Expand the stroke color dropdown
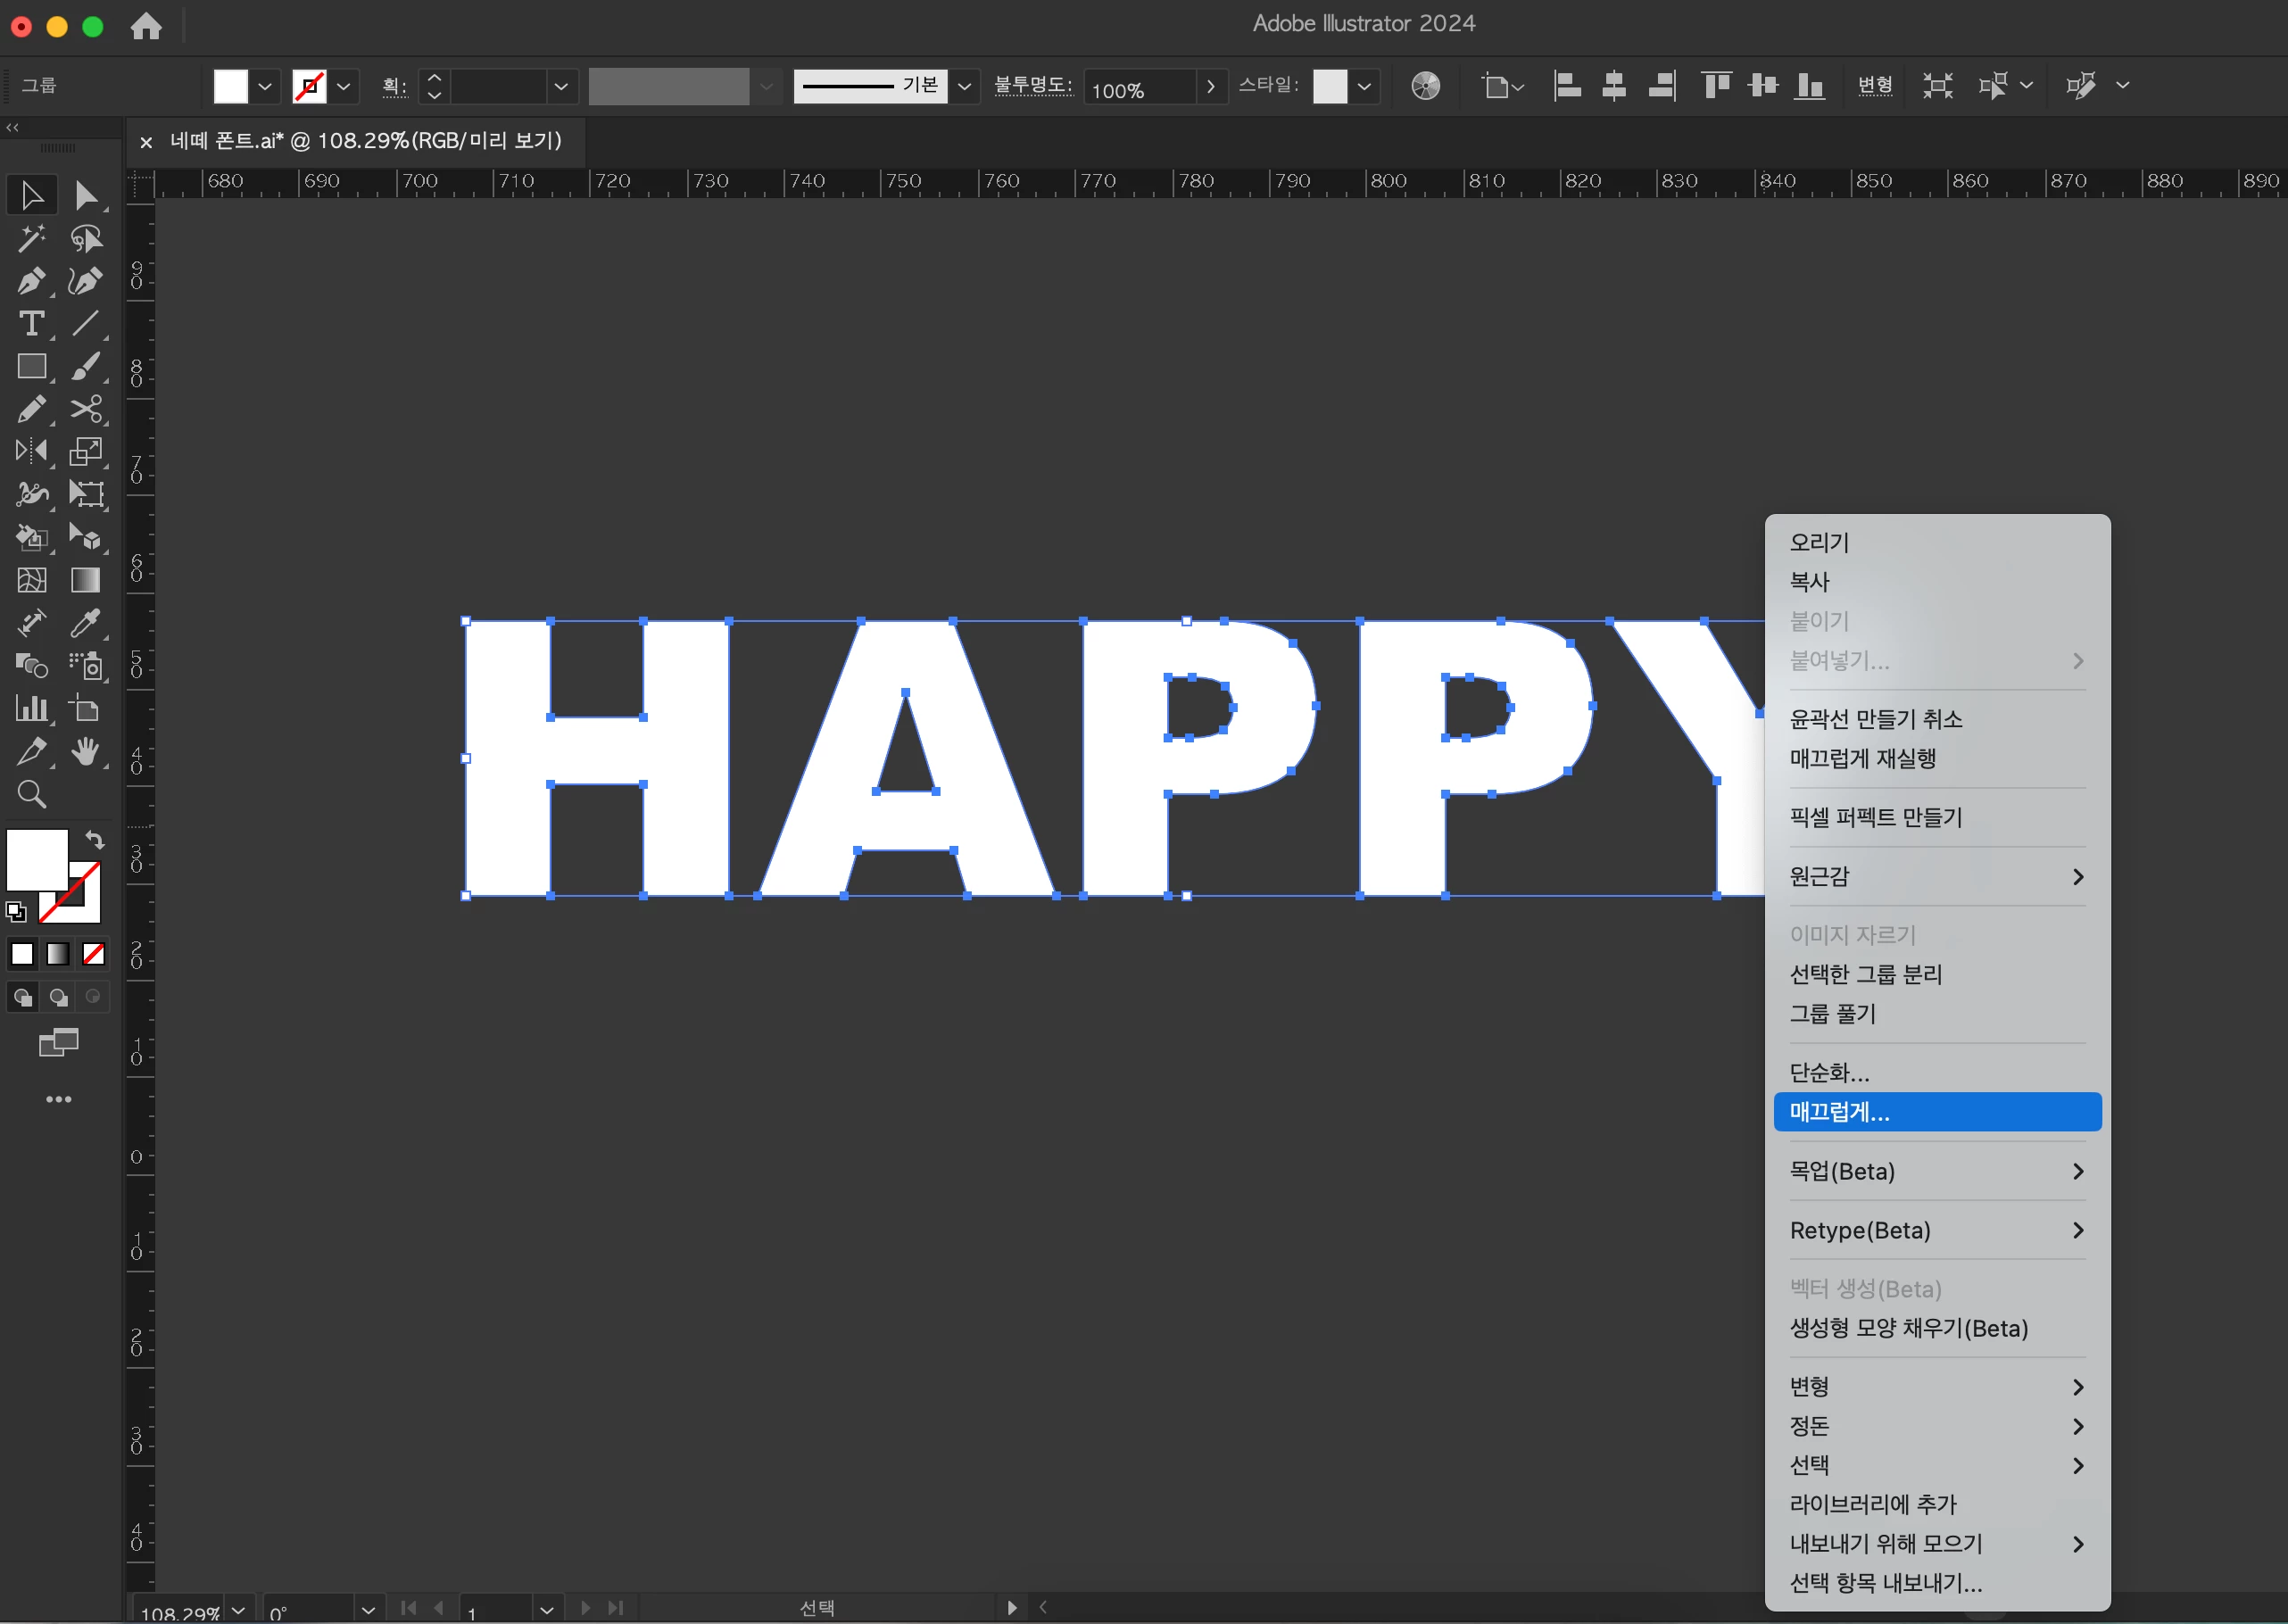The image size is (2288, 1624). click(x=343, y=86)
